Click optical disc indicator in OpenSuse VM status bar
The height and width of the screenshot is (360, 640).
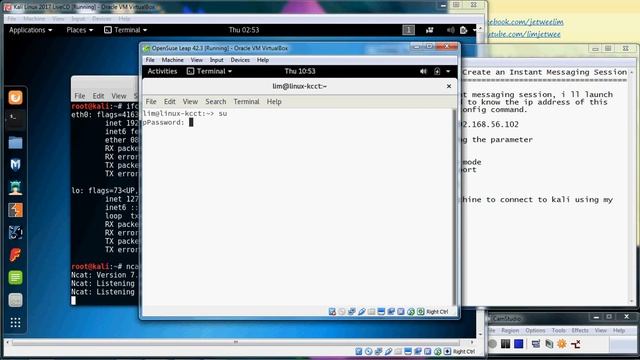342,312
